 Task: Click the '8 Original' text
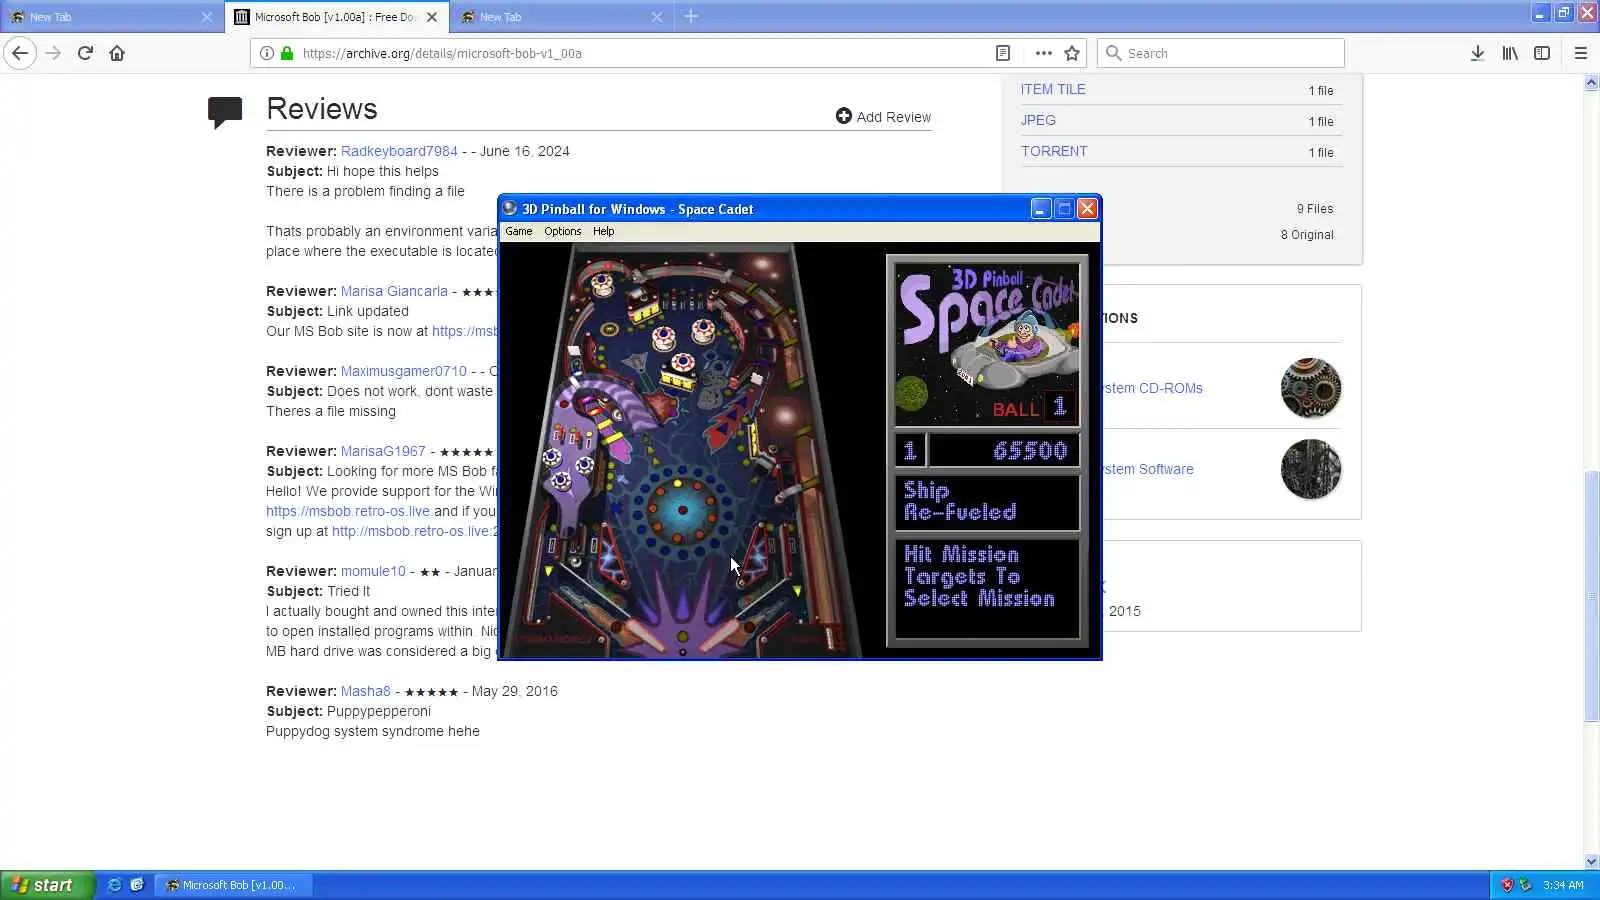click(1307, 234)
